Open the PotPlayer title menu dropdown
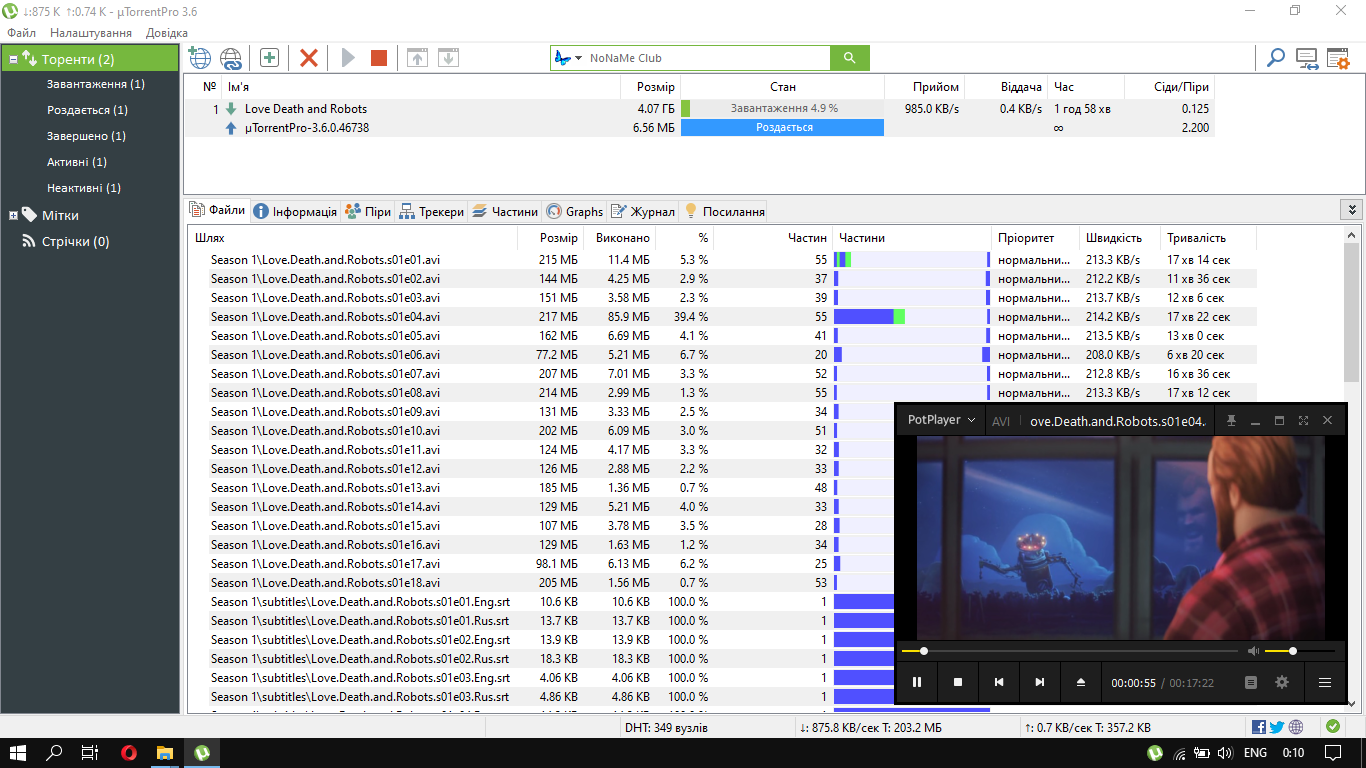The width and height of the screenshot is (1366, 768). pos(941,420)
